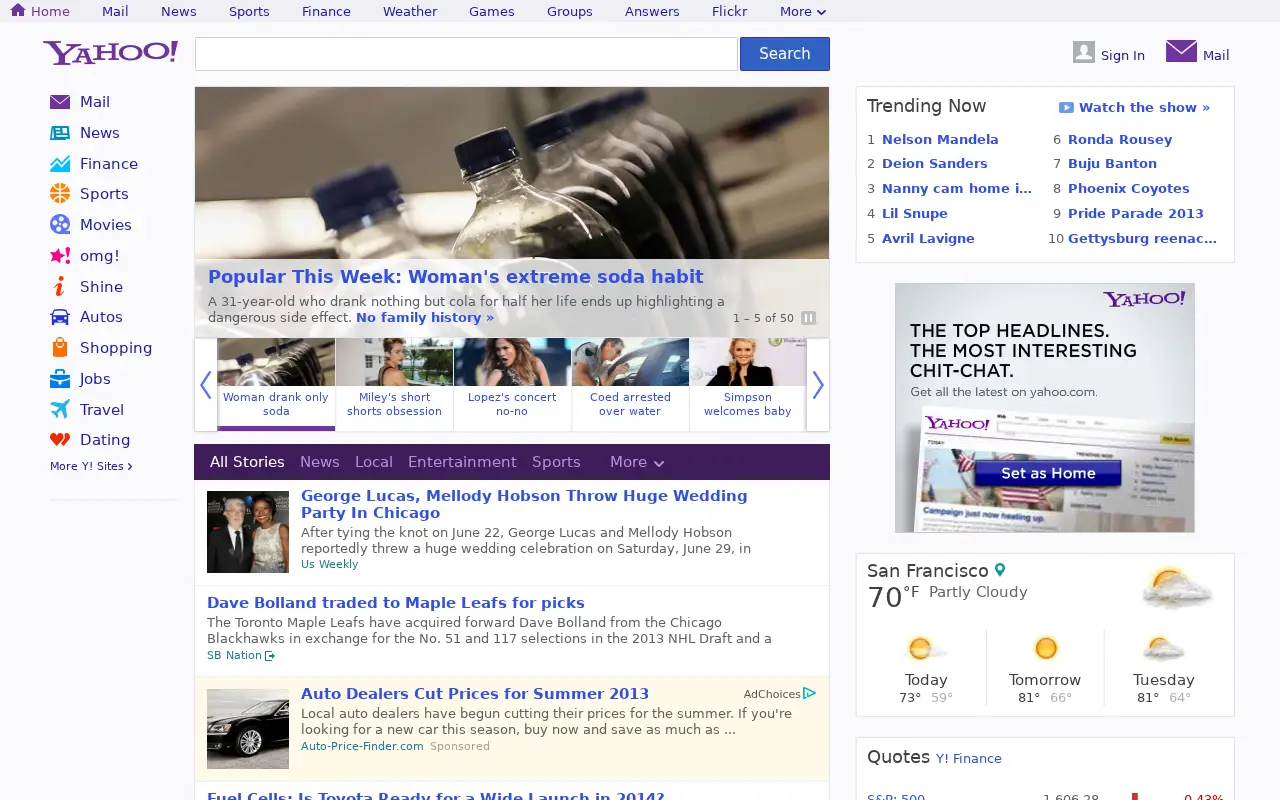Open the Lopez's concert no-no thumbnail
Image resolution: width=1280 pixels, height=800 pixels.
point(512,385)
